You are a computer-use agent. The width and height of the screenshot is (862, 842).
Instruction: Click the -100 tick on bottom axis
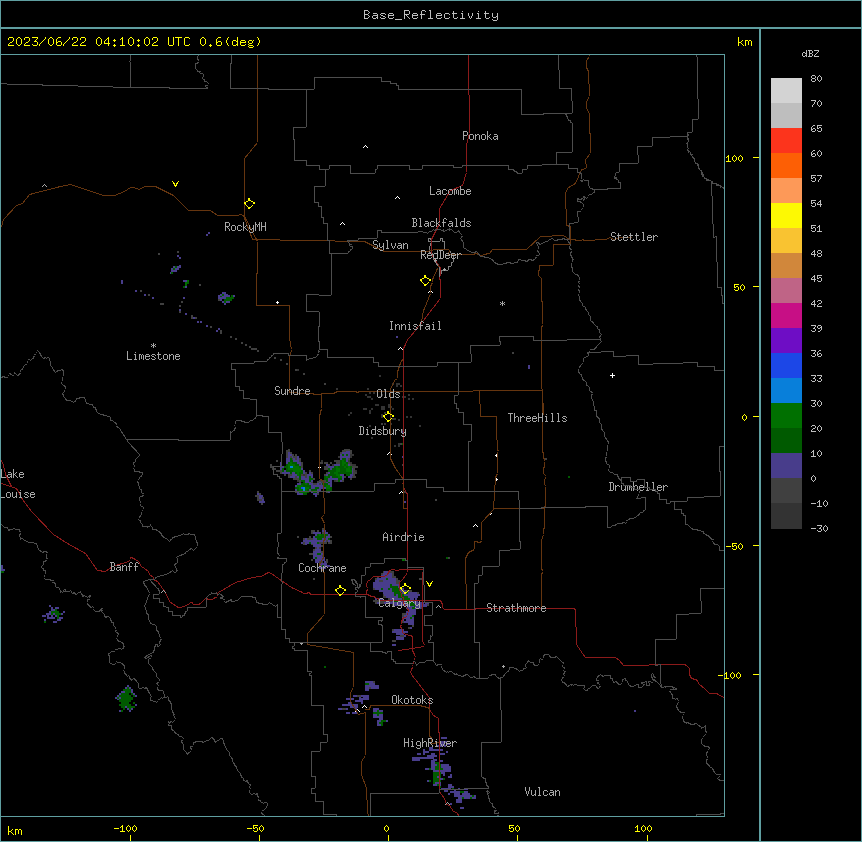click(x=125, y=828)
